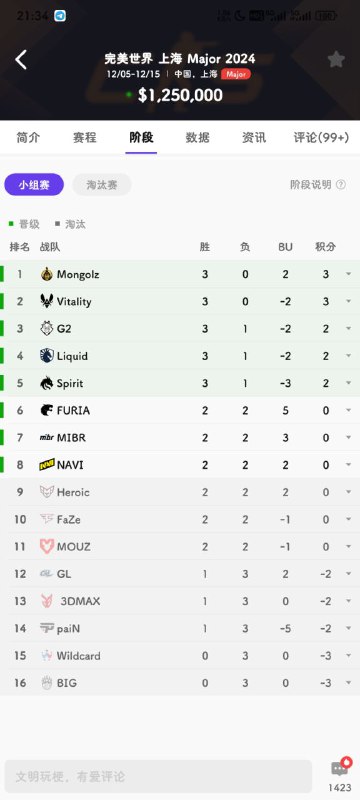
Task: Tap the back arrow icon
Action: 21,60
